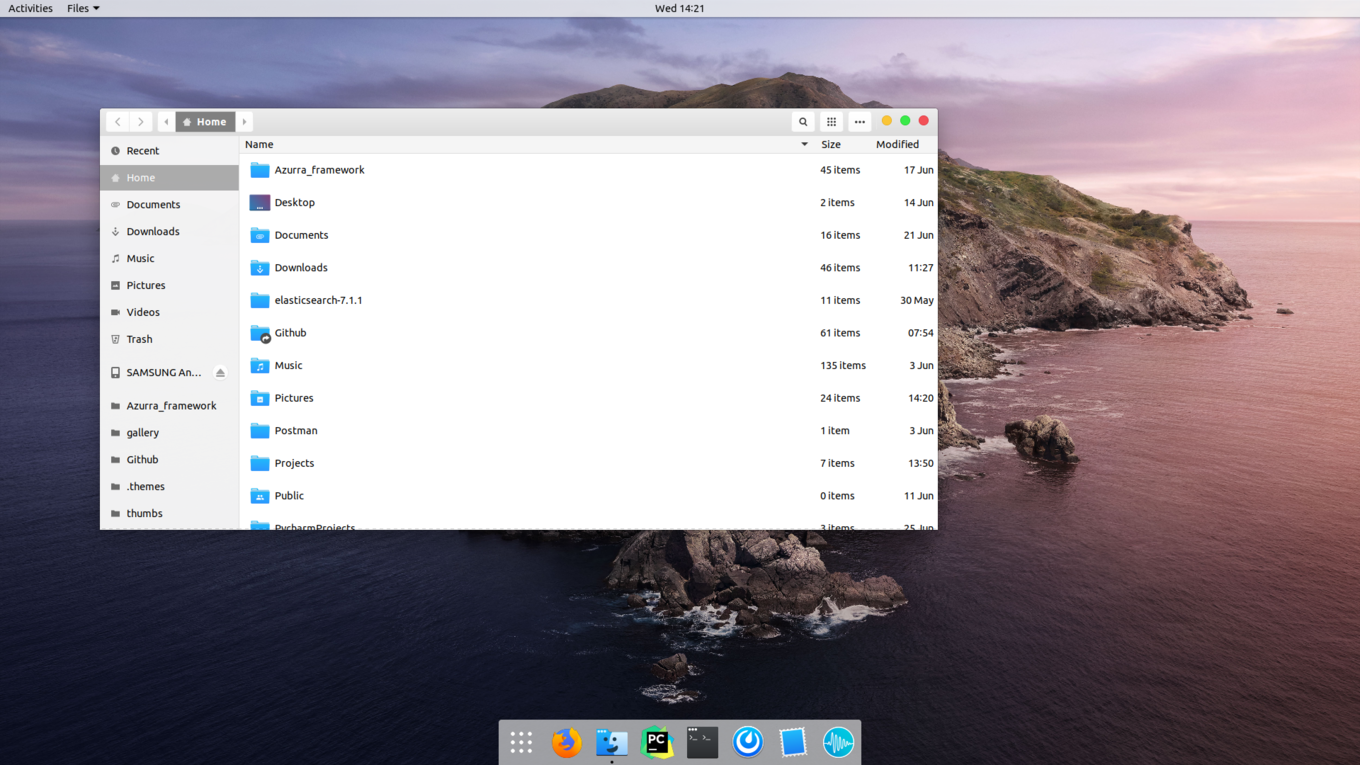Open the blue notepad dock app
This screenshot has width=1360, height=765.
pos(793,742)
